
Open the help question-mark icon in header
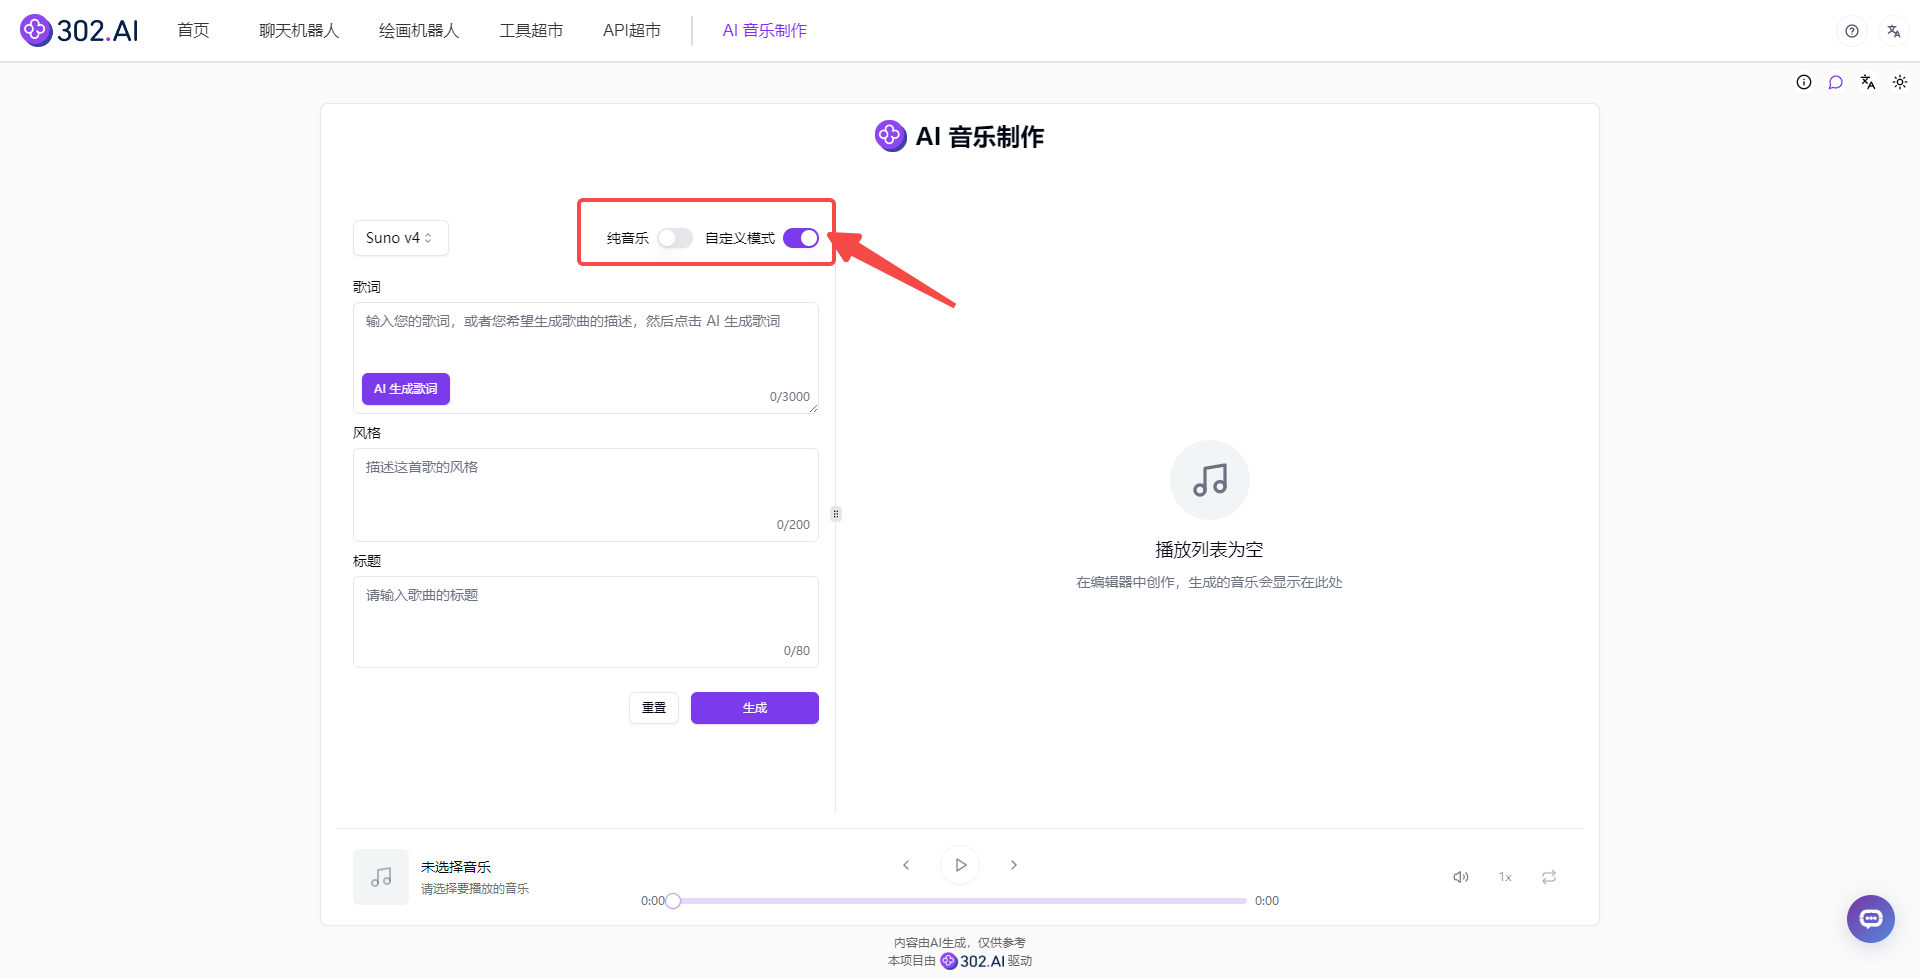[1852, 31]
